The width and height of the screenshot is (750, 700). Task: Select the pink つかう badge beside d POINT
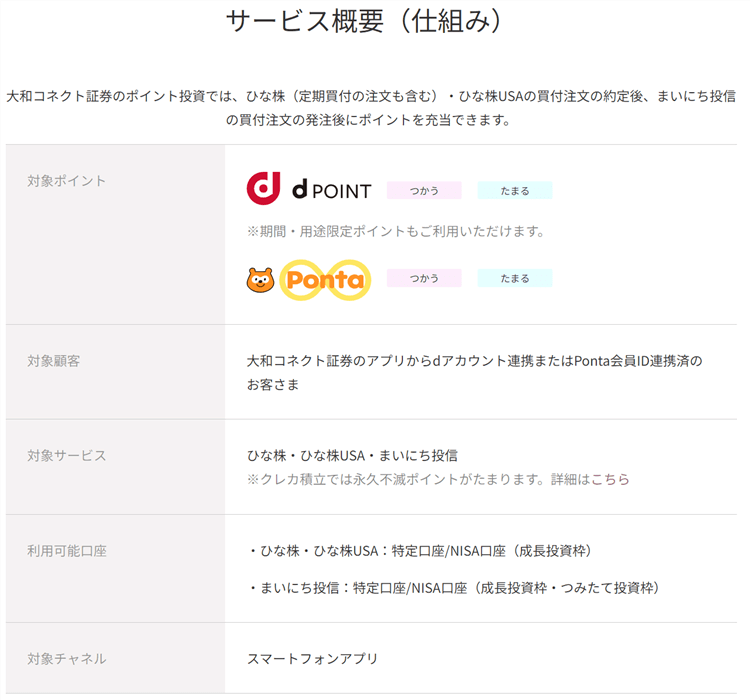(x=424, y=190)
